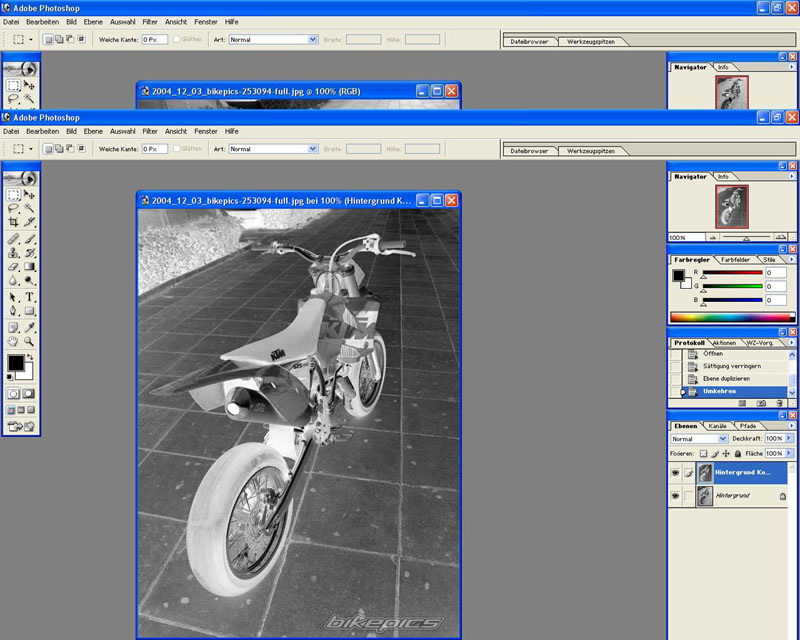Click the trash button in Protokoll panel
The width and height of the screenshot is (800, 640).
click(780, 403)
